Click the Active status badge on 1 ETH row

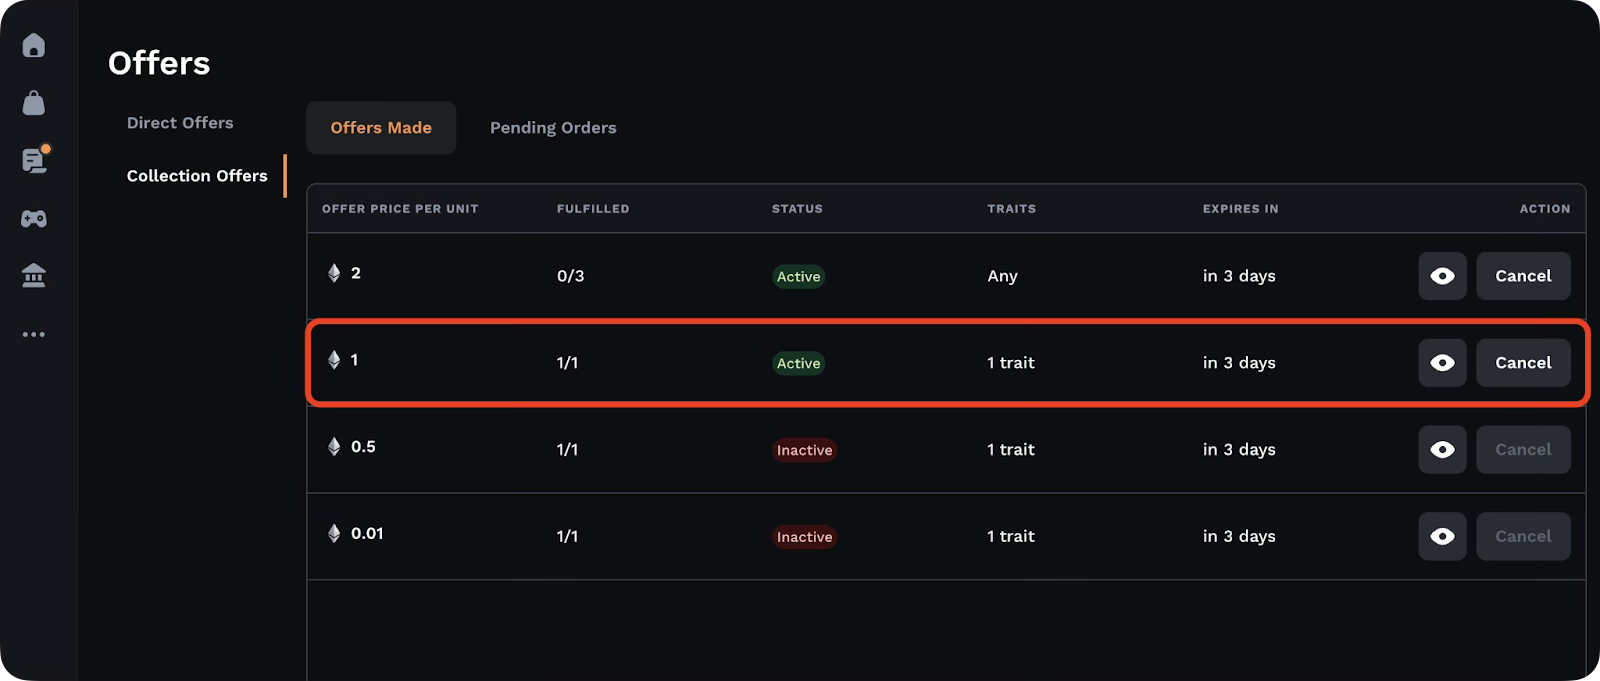click(798, 363)
